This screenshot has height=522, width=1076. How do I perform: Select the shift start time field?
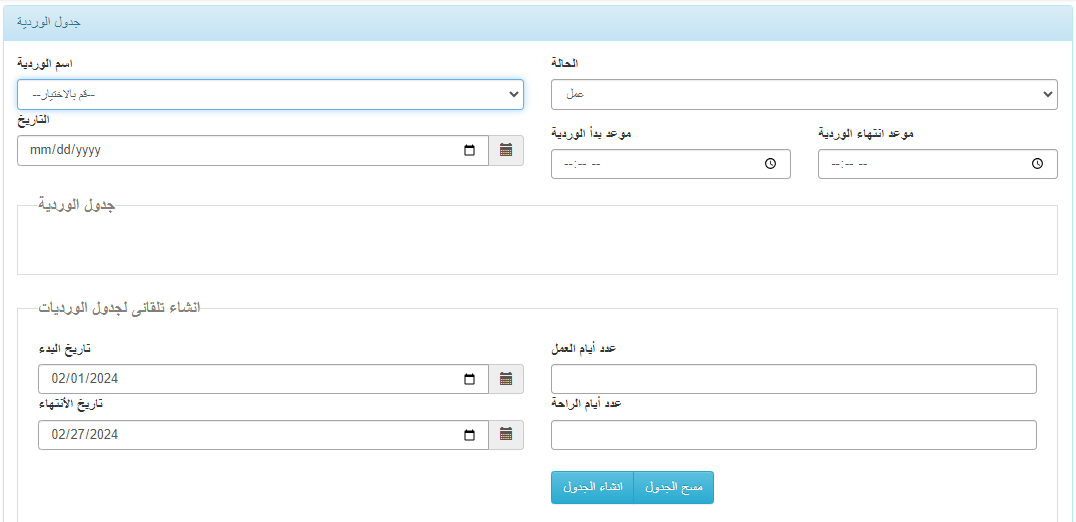[670, 164]
